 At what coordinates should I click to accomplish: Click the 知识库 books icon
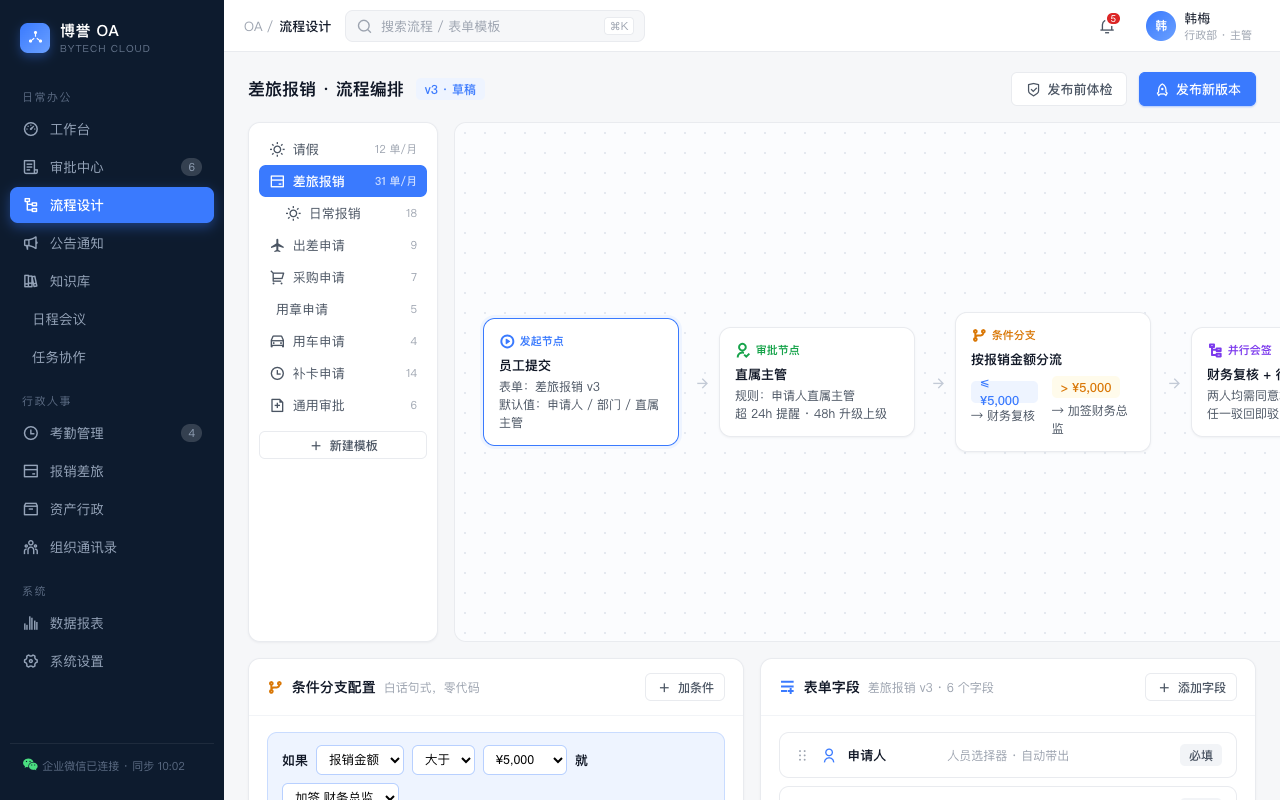tap(31, 281)
